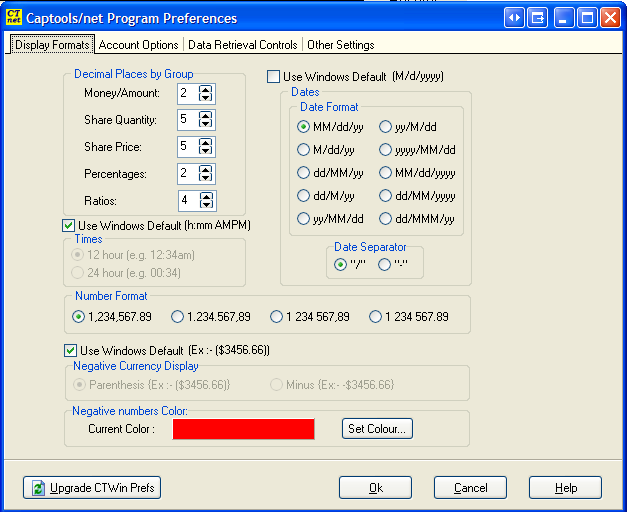Image resolution: width=627 pixels, height=512 pixels.
Task: Click the Share Price value field
Action: (x=188, y=147)
